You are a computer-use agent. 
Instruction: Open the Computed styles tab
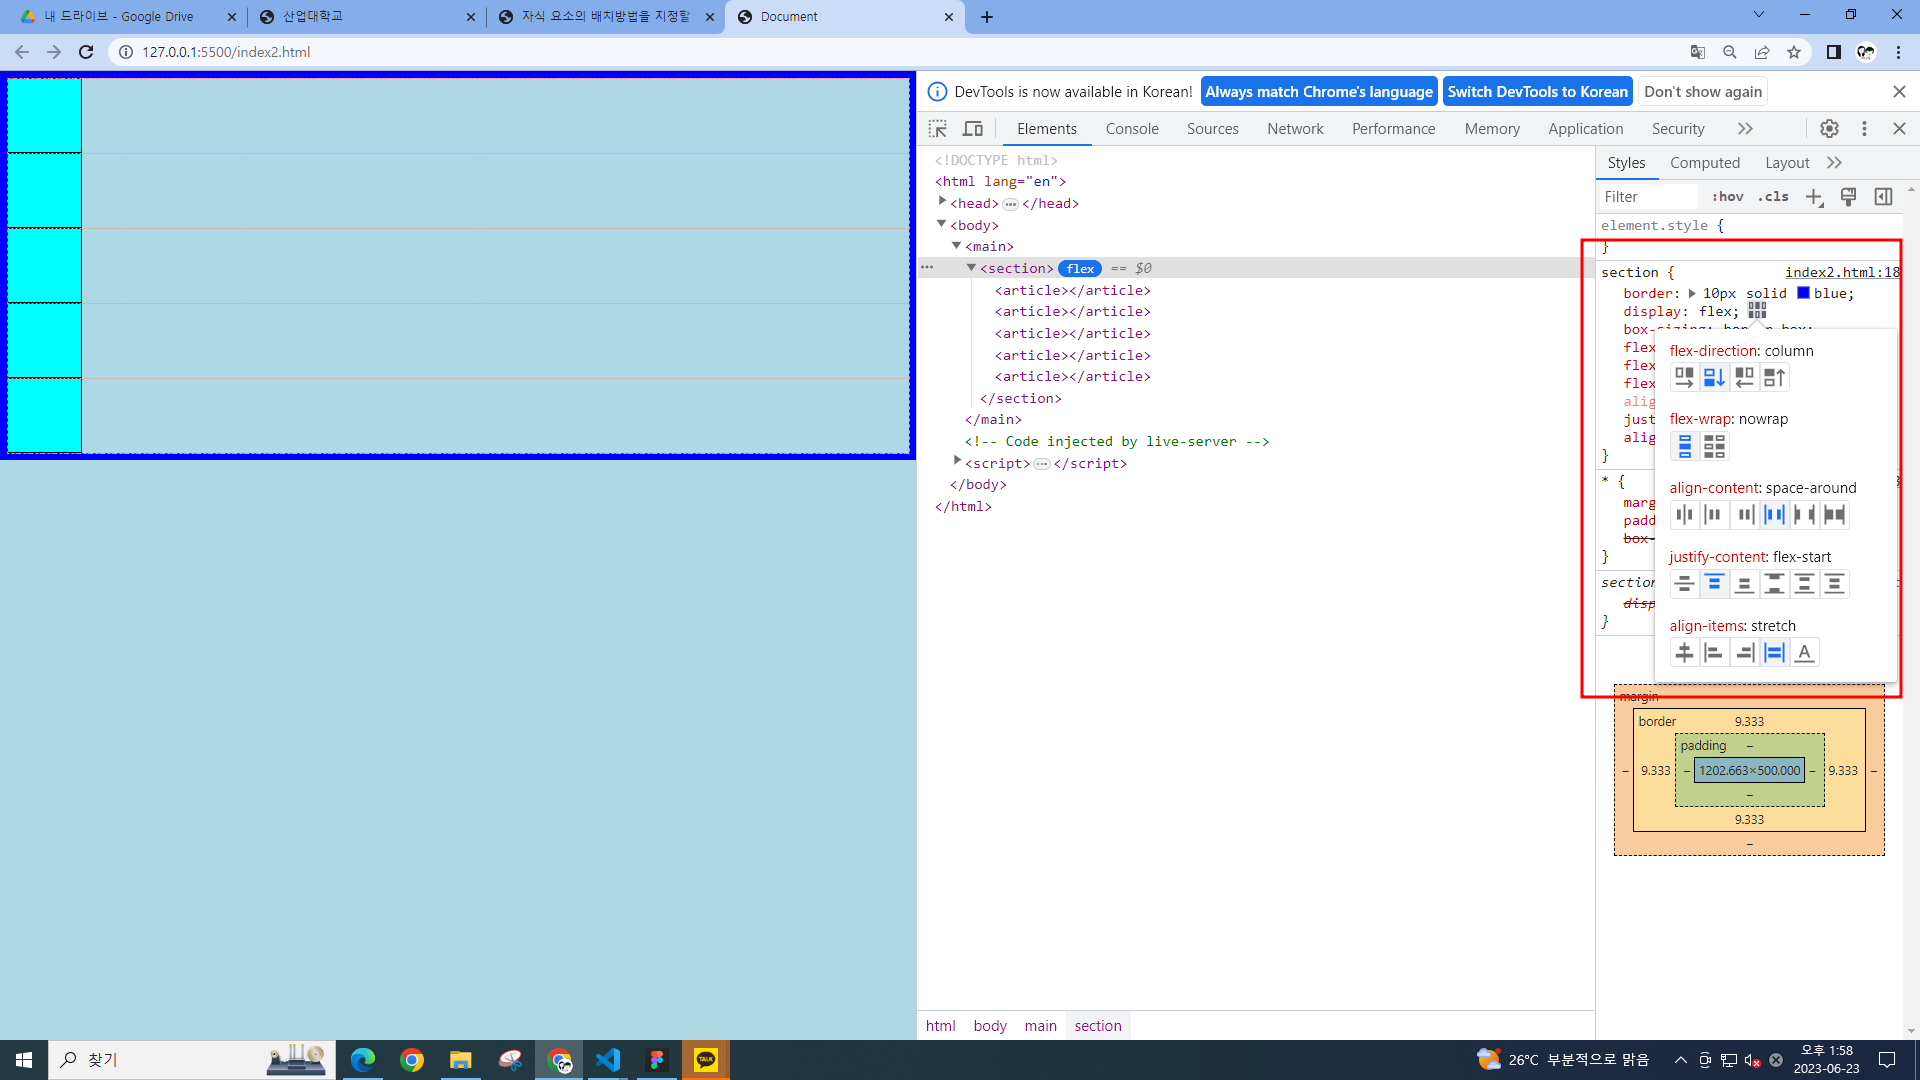[x=1704, y=163]
